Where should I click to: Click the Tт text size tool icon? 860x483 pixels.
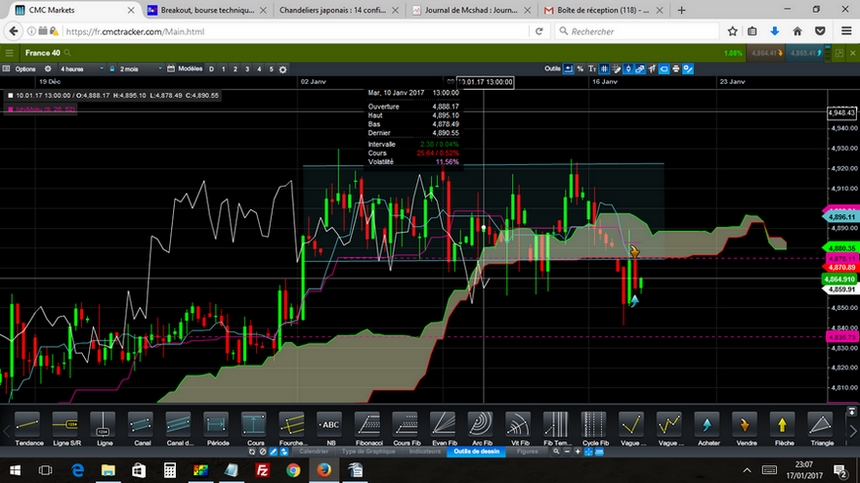[x=592, y=69]
